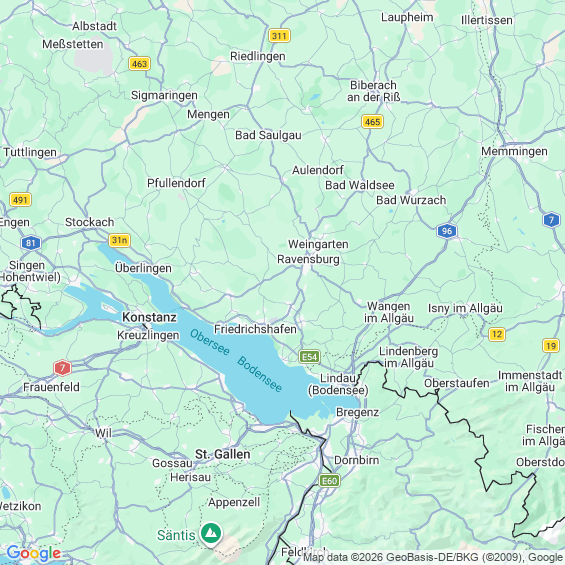Click the green E60 route badge

(329, 480)
